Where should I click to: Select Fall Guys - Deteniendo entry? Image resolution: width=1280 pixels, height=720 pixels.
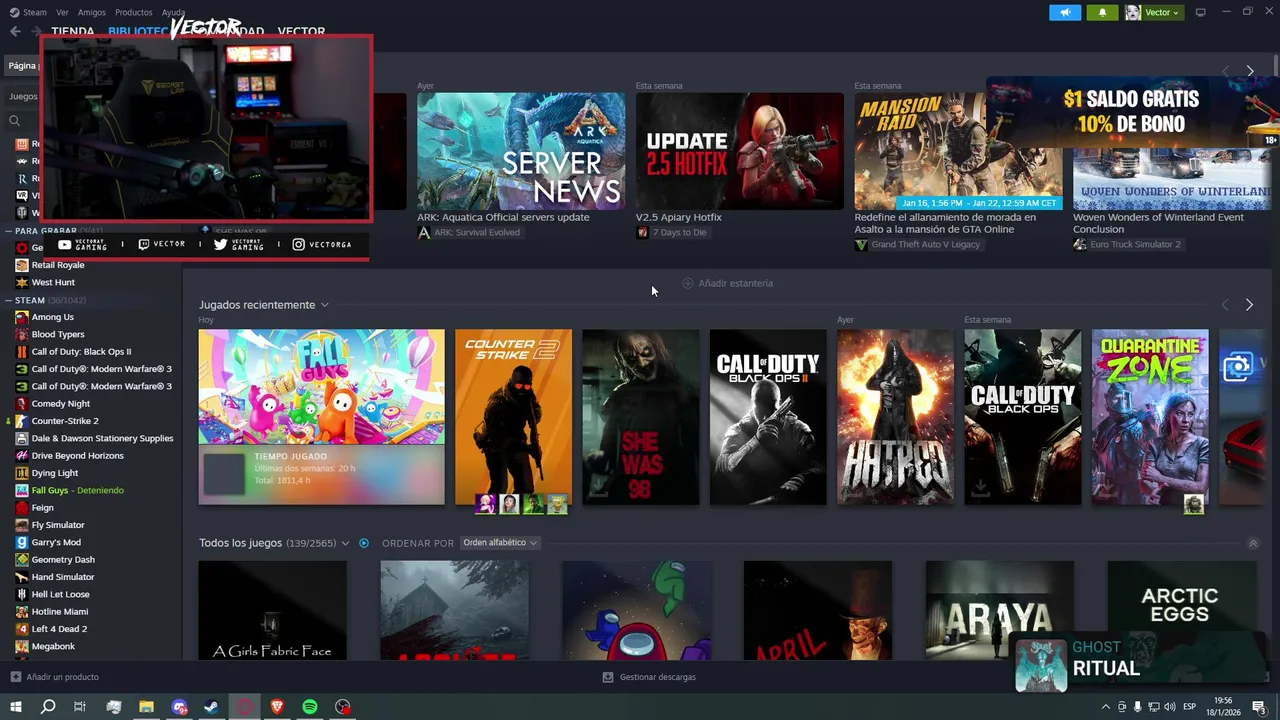[x=78, y=490]
